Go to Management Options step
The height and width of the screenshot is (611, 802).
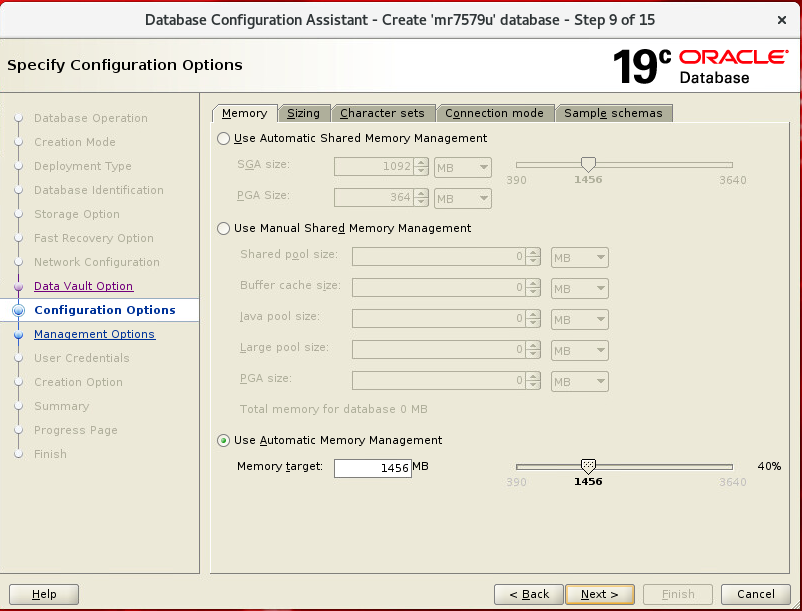[x=95, y=334]
